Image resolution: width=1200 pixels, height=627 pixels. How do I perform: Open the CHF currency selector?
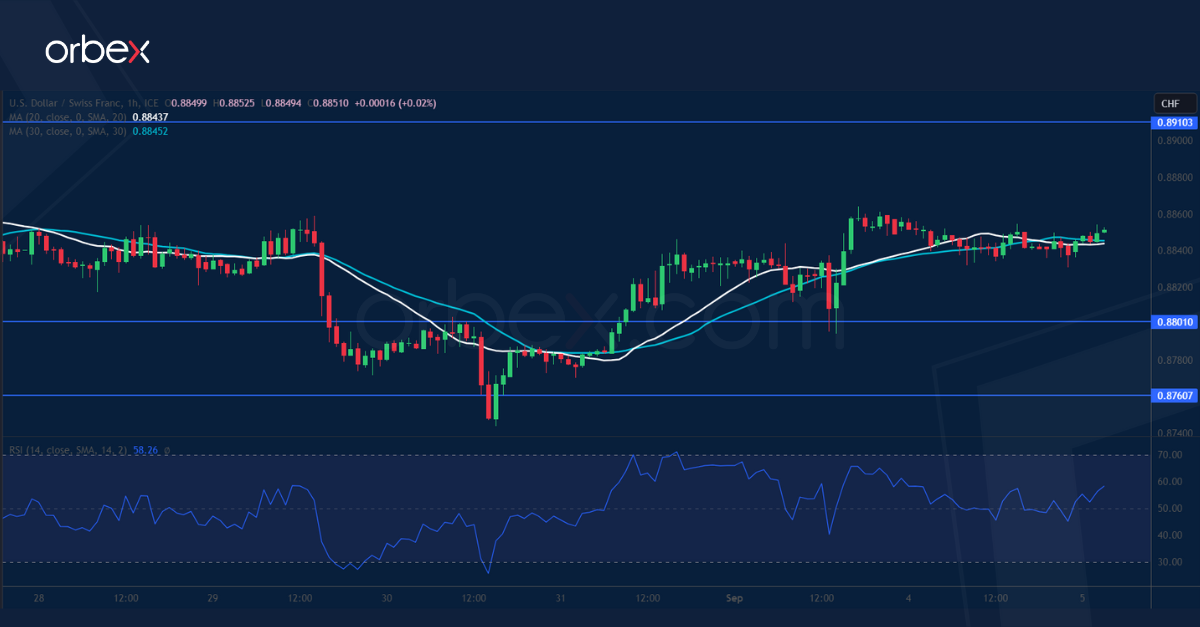(1170, 104)
